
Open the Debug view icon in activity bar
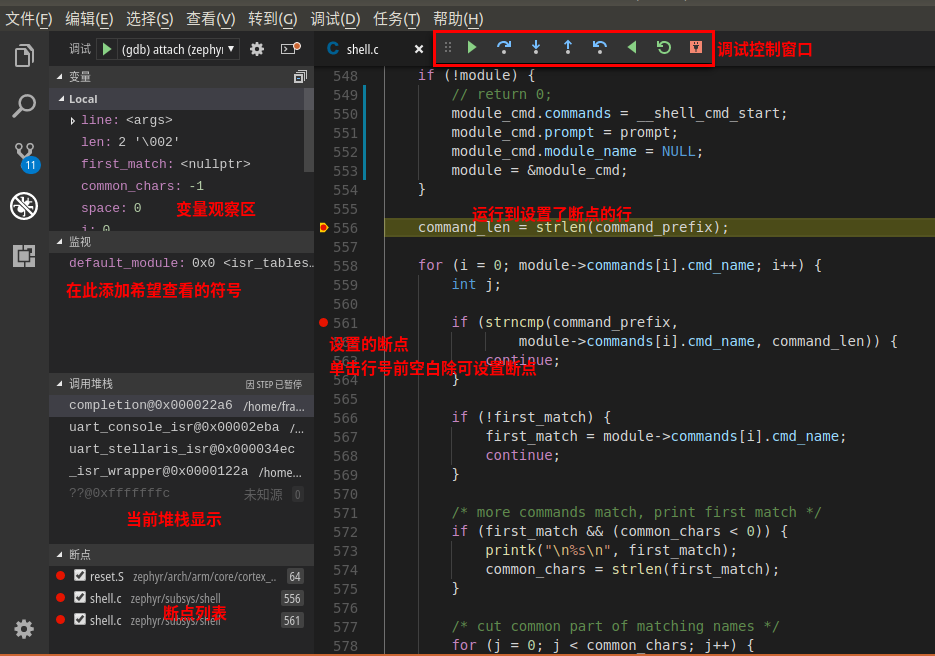pos(24,206)
